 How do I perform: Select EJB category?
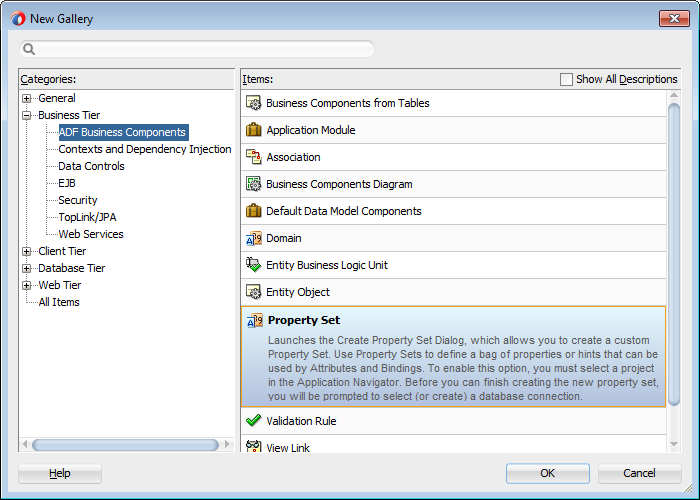point(67,183)
